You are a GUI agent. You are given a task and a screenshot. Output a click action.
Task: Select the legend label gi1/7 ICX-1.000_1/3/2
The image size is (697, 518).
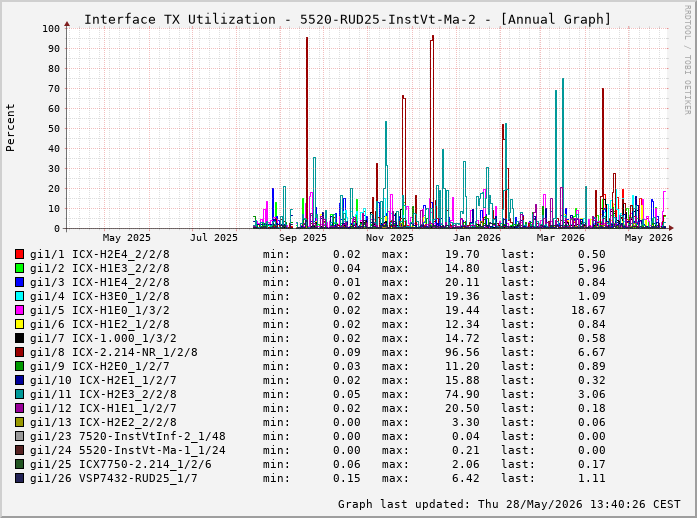click(103, 338)
